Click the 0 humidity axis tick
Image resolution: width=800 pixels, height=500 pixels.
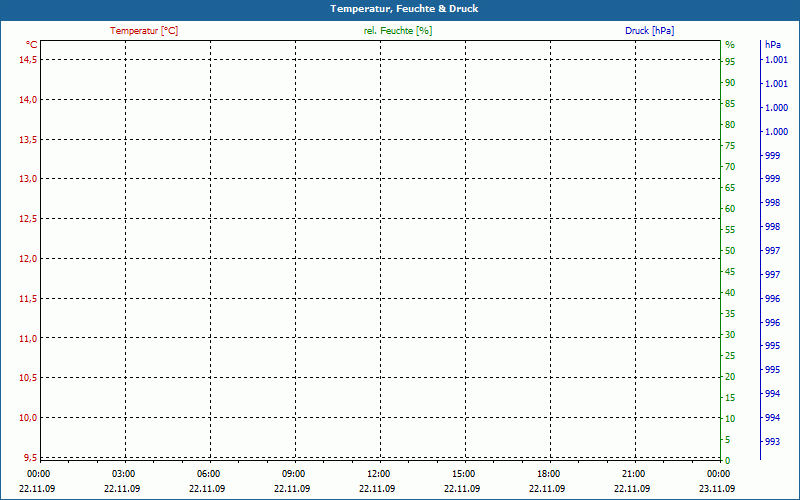coord(728,461)
